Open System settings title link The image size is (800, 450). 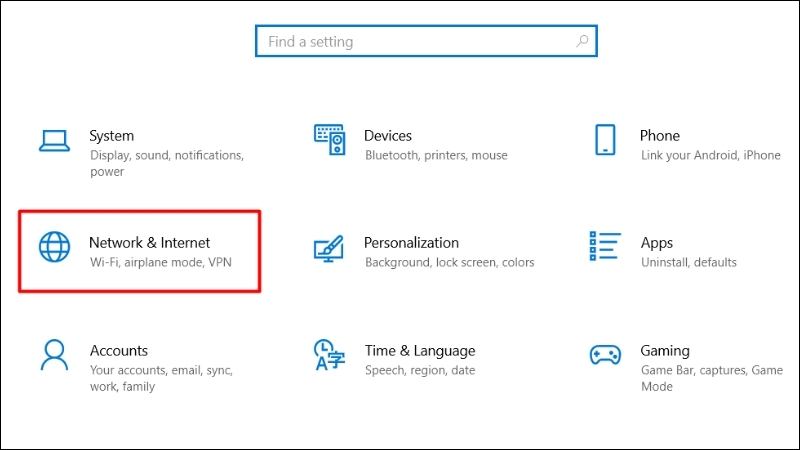coord(112,136)
